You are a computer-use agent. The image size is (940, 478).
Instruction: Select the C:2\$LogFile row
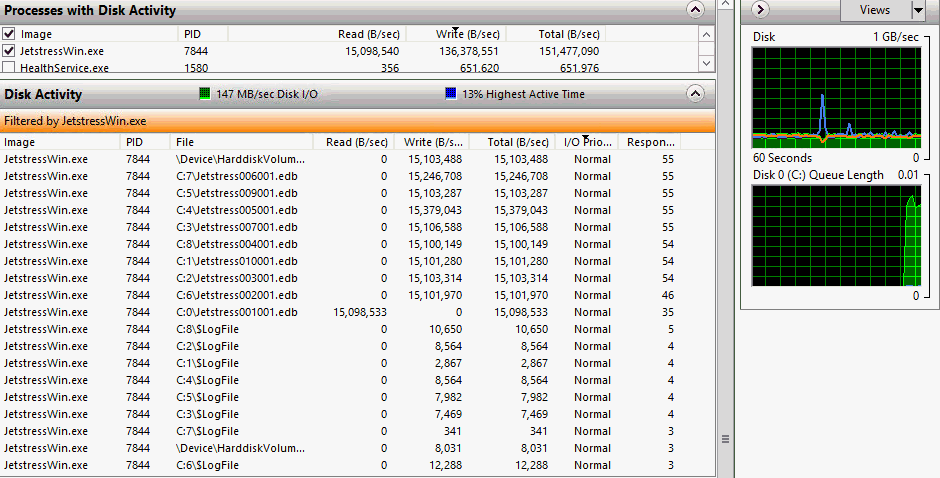pyautogui.click(x=358, y=346)
